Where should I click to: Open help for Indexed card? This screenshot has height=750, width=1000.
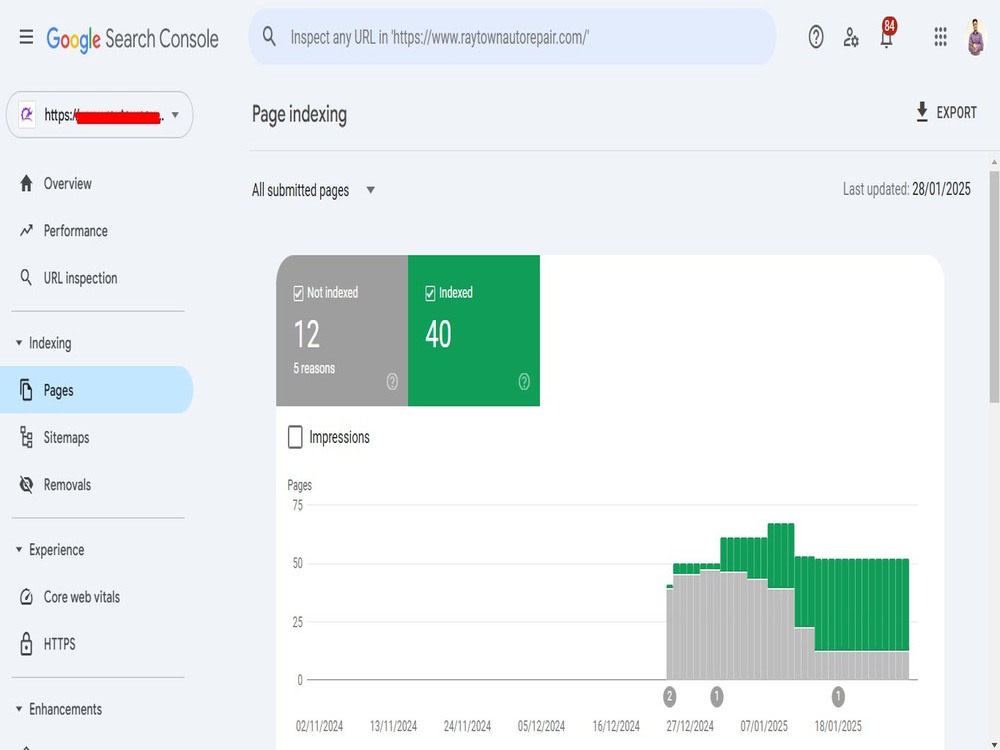524,381
